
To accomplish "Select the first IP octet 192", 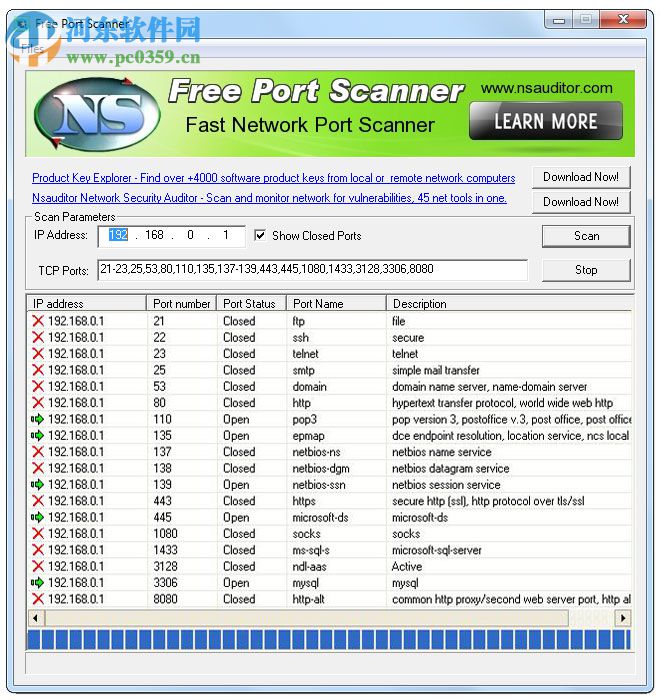I will click(x=118, y=235).
